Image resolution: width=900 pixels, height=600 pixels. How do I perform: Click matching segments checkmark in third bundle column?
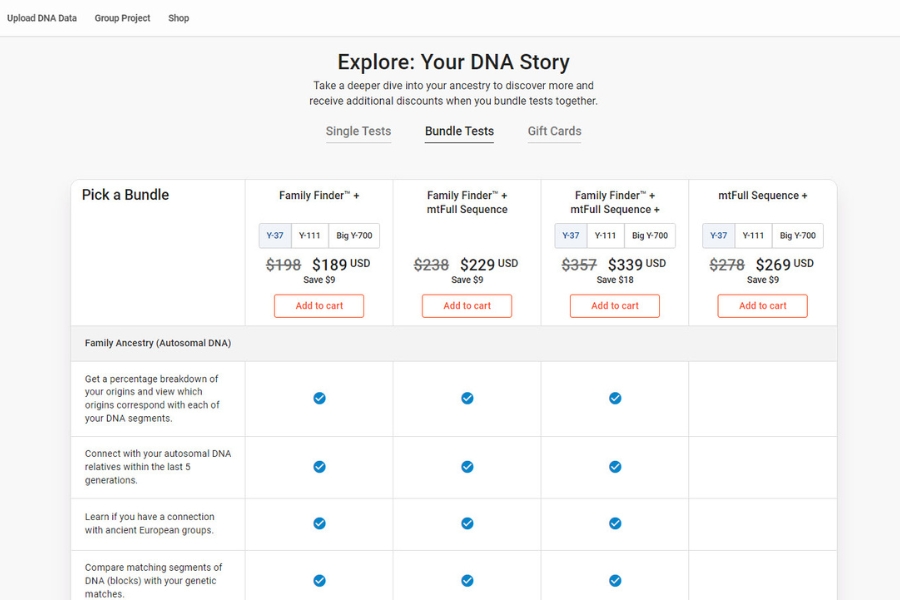615,581
